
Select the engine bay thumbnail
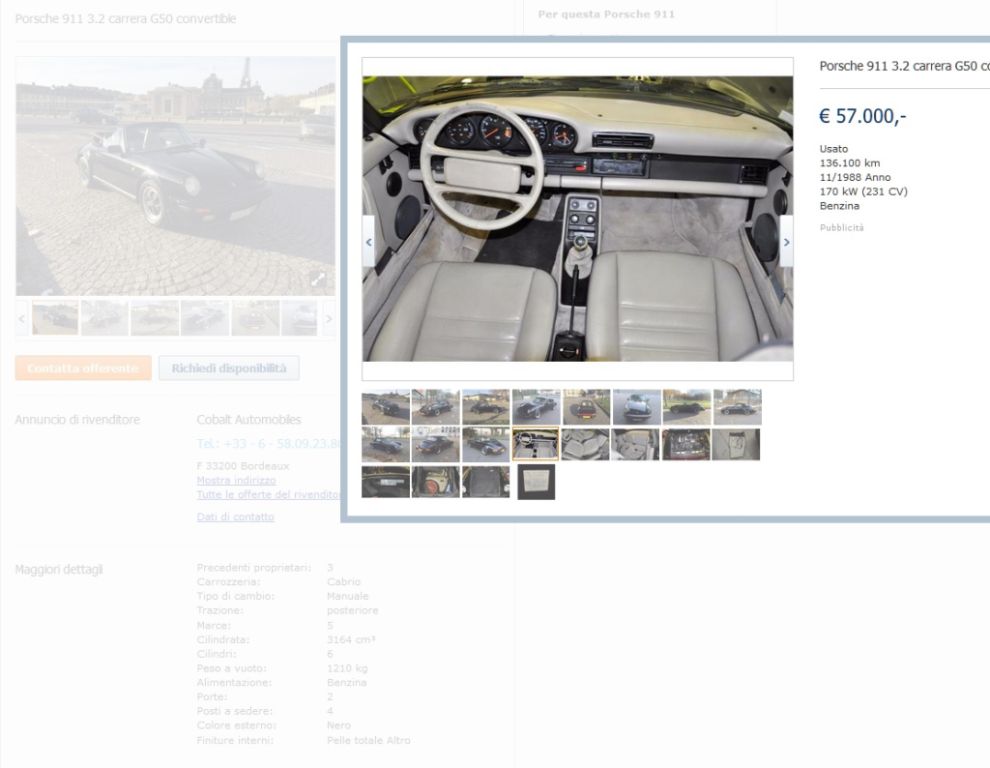pyautogui.click(x=686, y=444)
